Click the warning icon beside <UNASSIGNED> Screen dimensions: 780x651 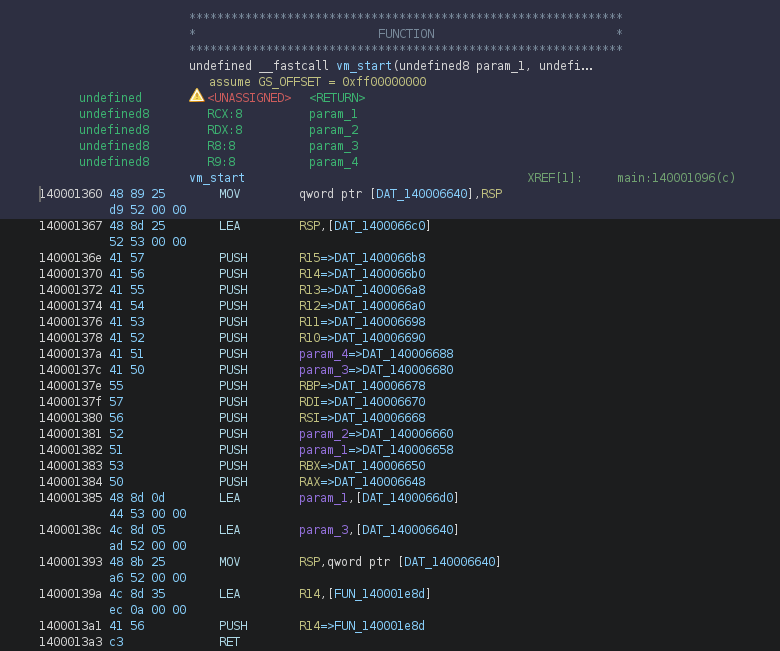tap(196, 97)
